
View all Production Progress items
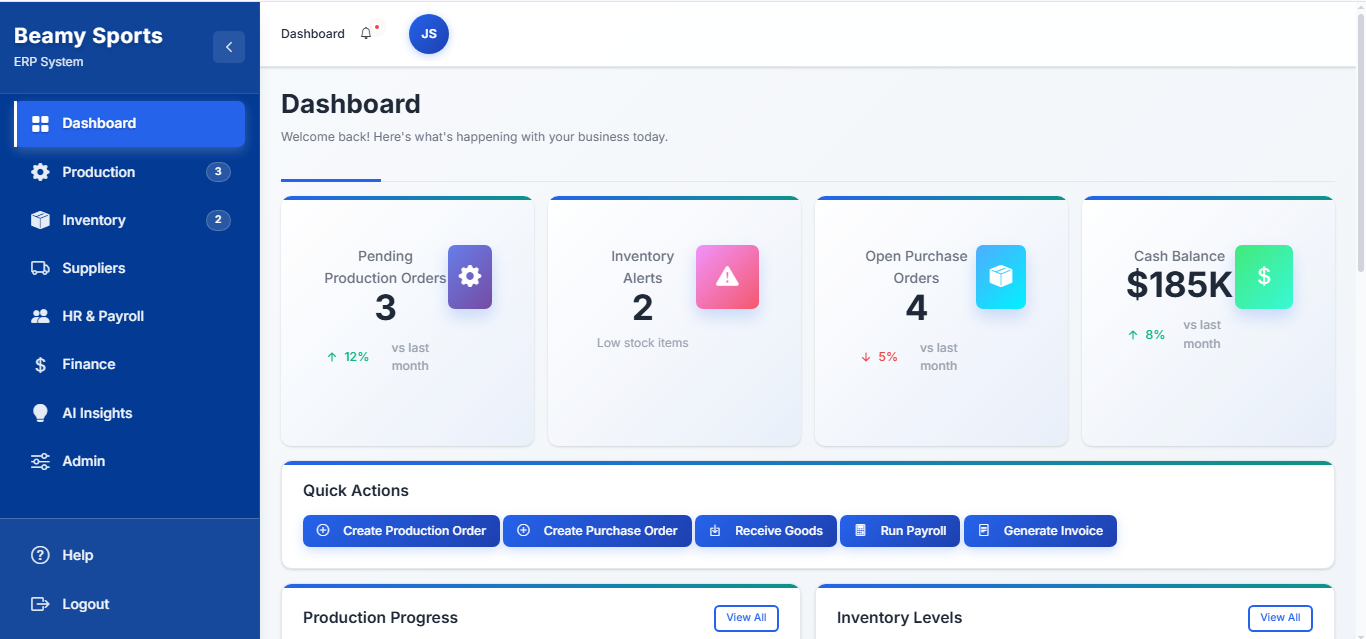click(746, 618)
